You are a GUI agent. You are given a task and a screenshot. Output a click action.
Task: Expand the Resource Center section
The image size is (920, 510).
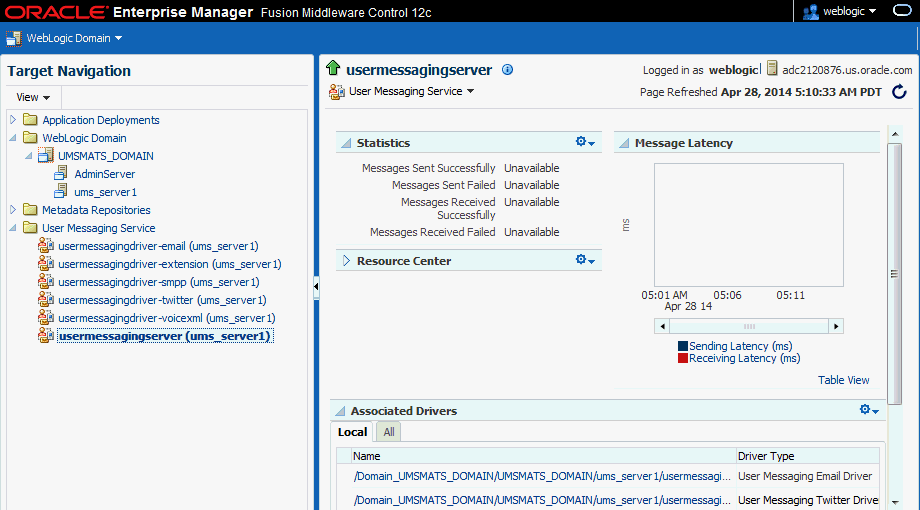pos(346,261)
